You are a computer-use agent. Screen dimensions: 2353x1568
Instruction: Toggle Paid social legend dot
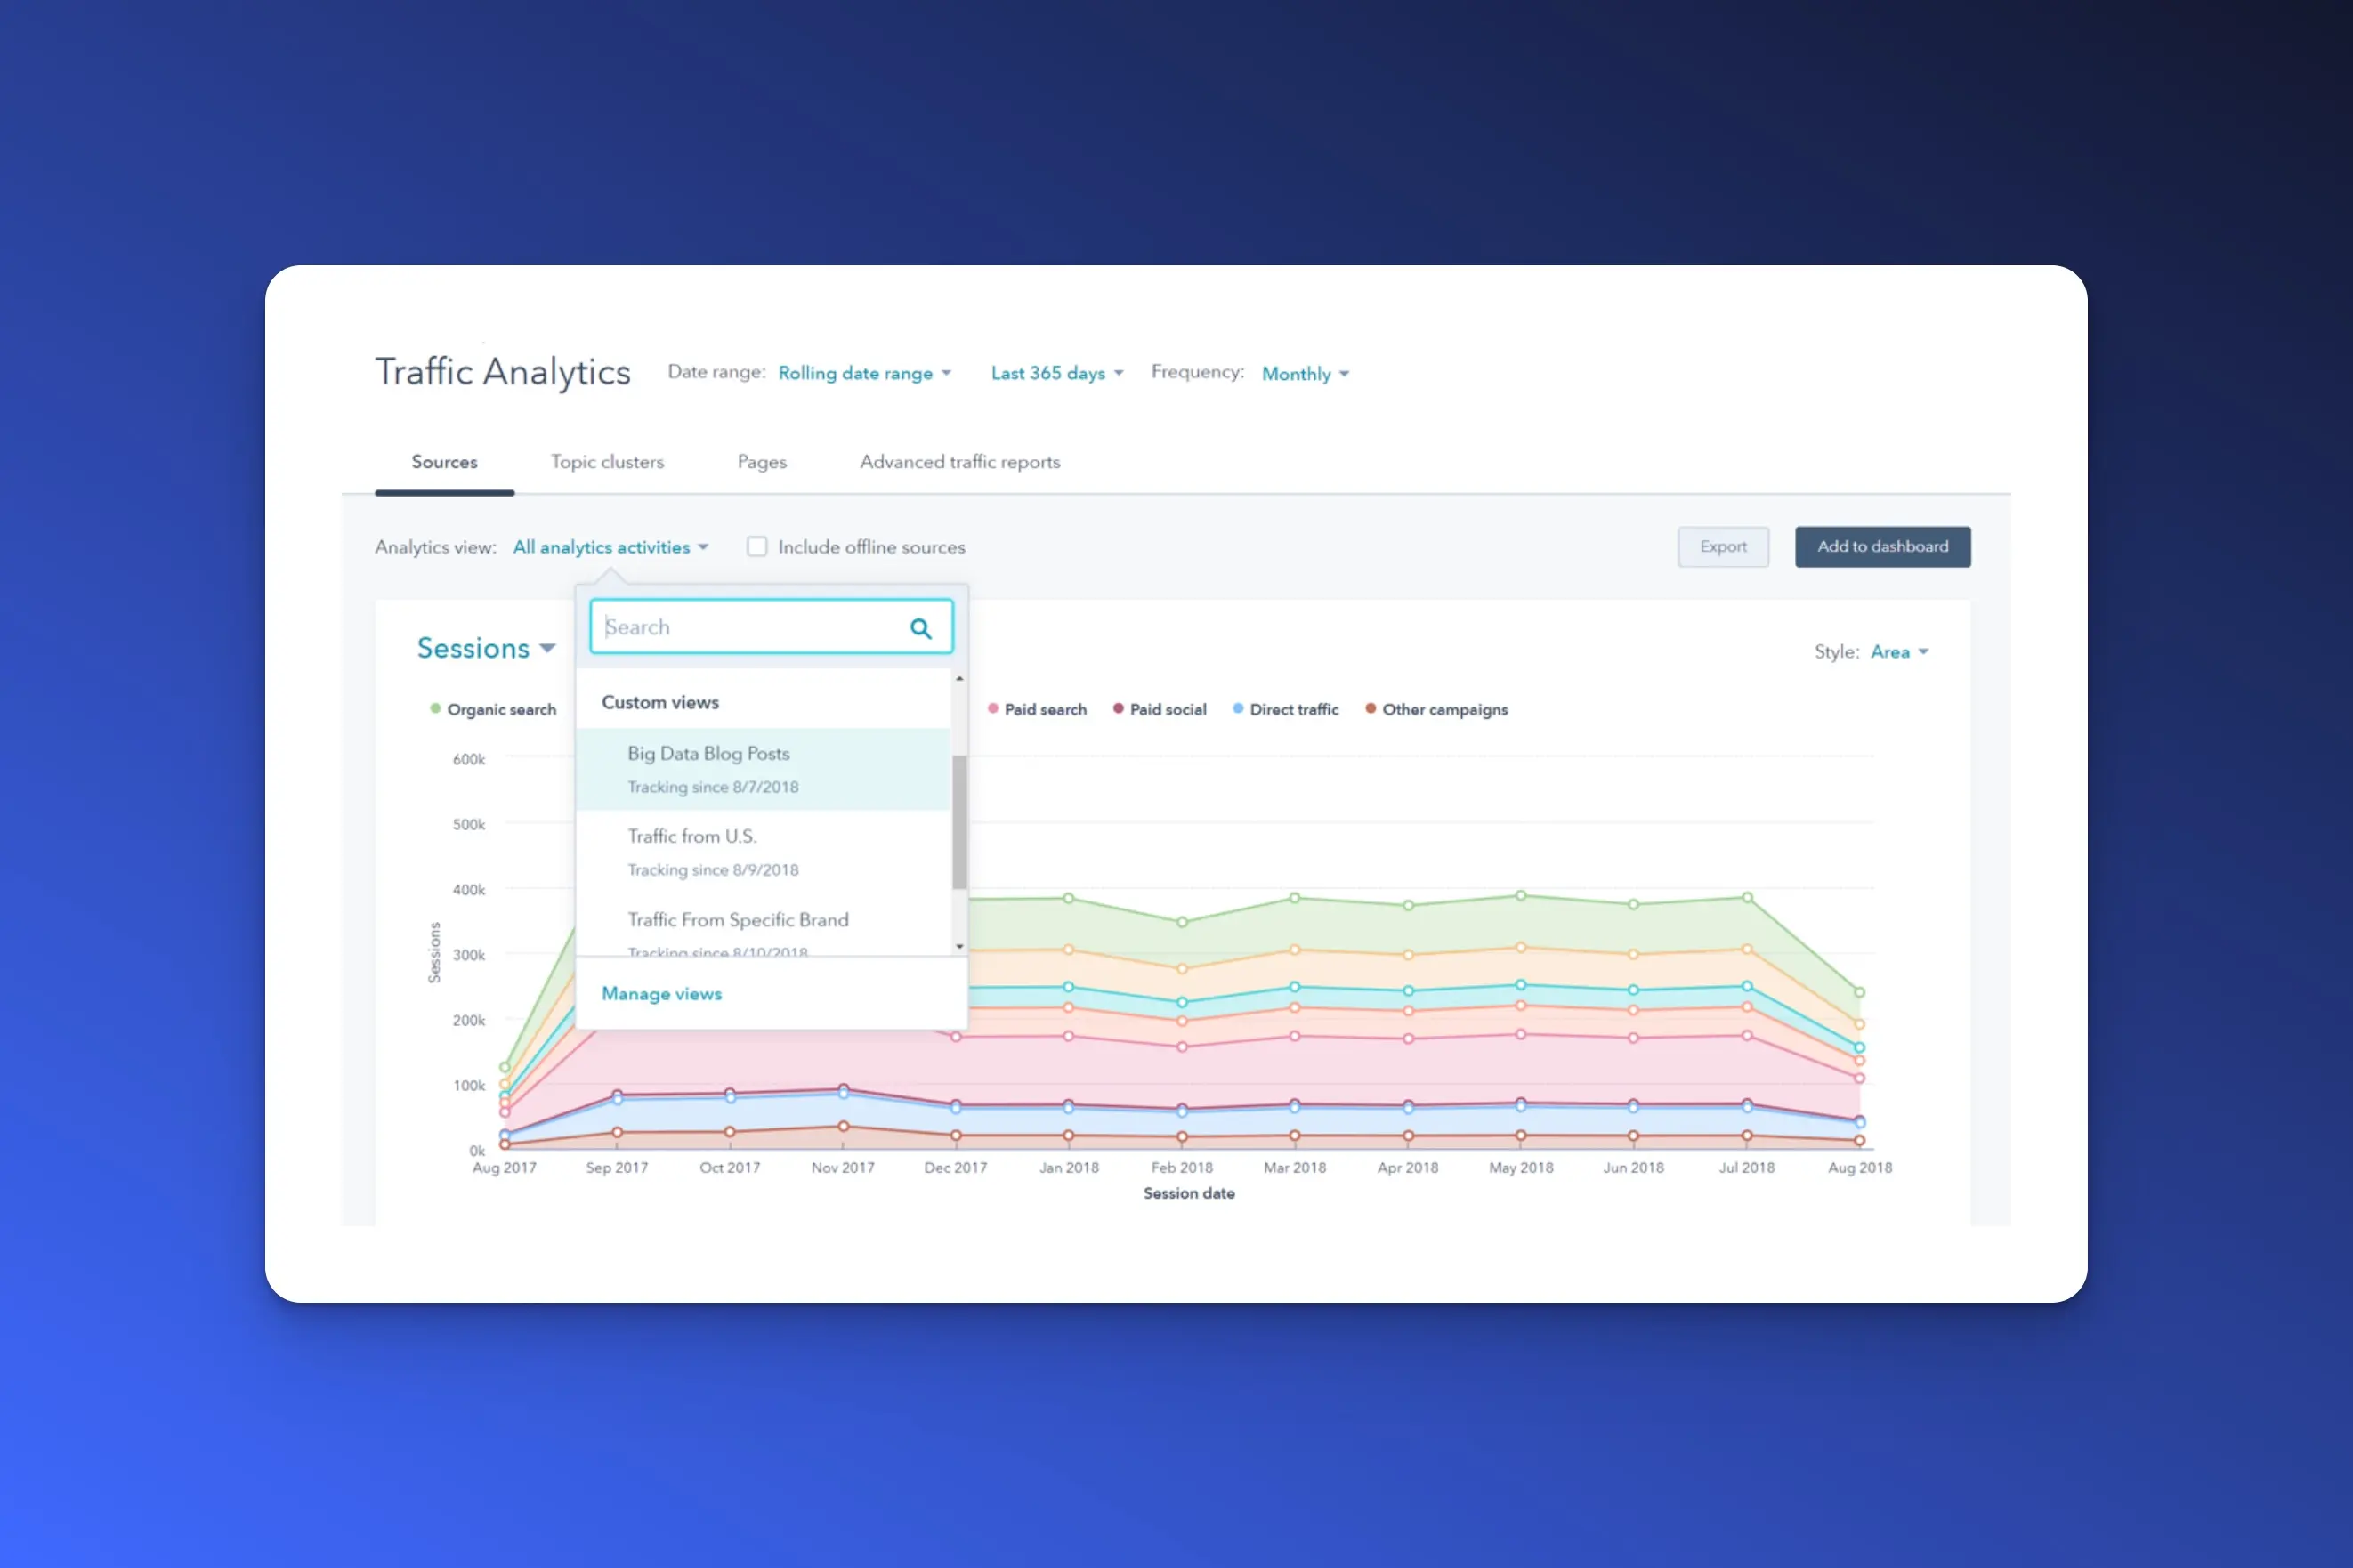coord(1118,709)
